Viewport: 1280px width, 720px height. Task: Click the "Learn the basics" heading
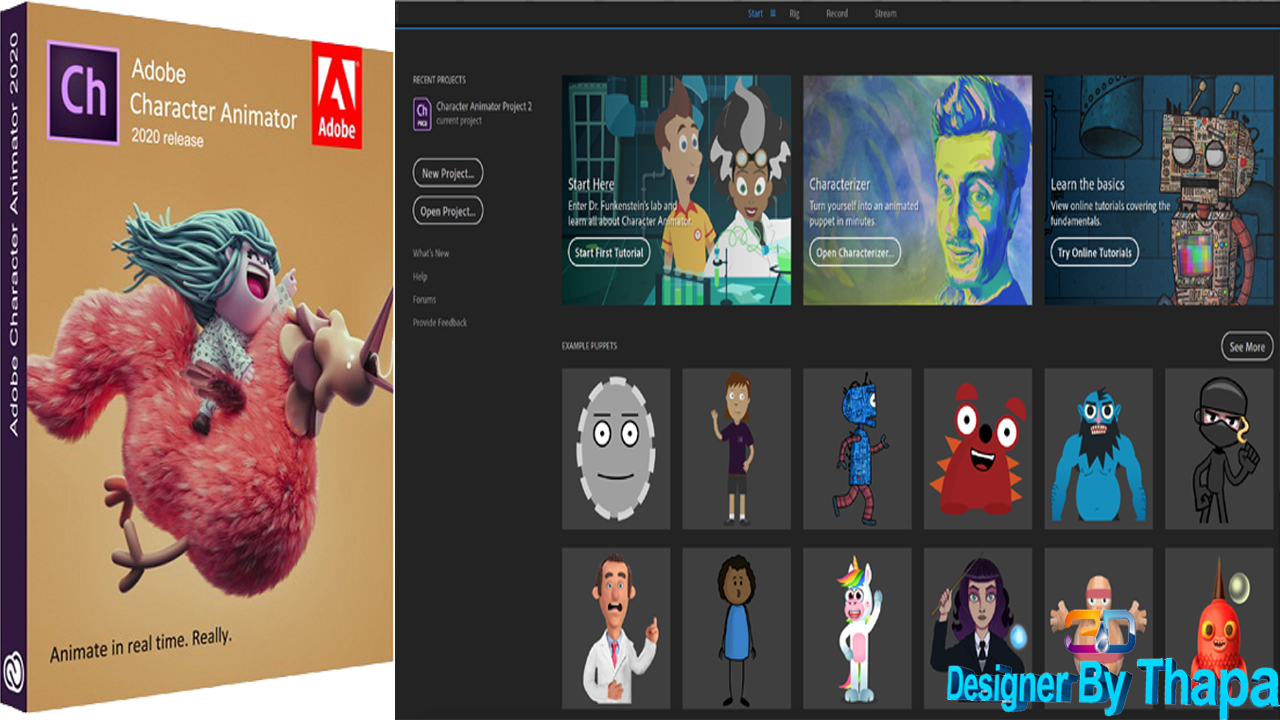[x=1088, y=185]
